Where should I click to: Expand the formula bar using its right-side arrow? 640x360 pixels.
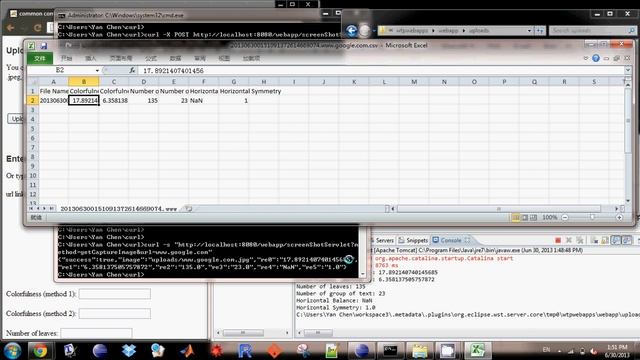click(x=628, y=71)
